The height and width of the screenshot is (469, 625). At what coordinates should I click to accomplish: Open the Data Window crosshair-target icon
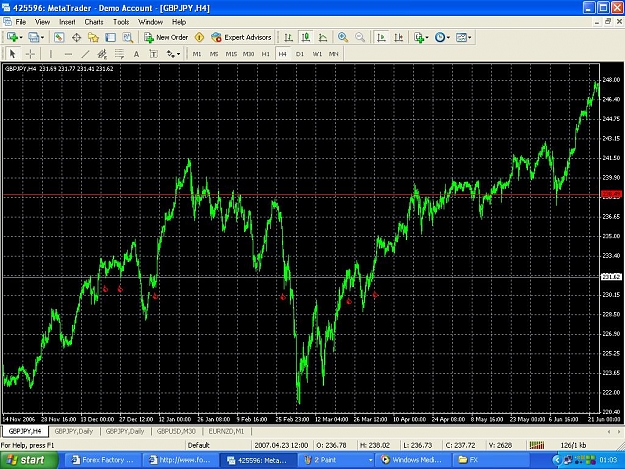pos(76,37)
